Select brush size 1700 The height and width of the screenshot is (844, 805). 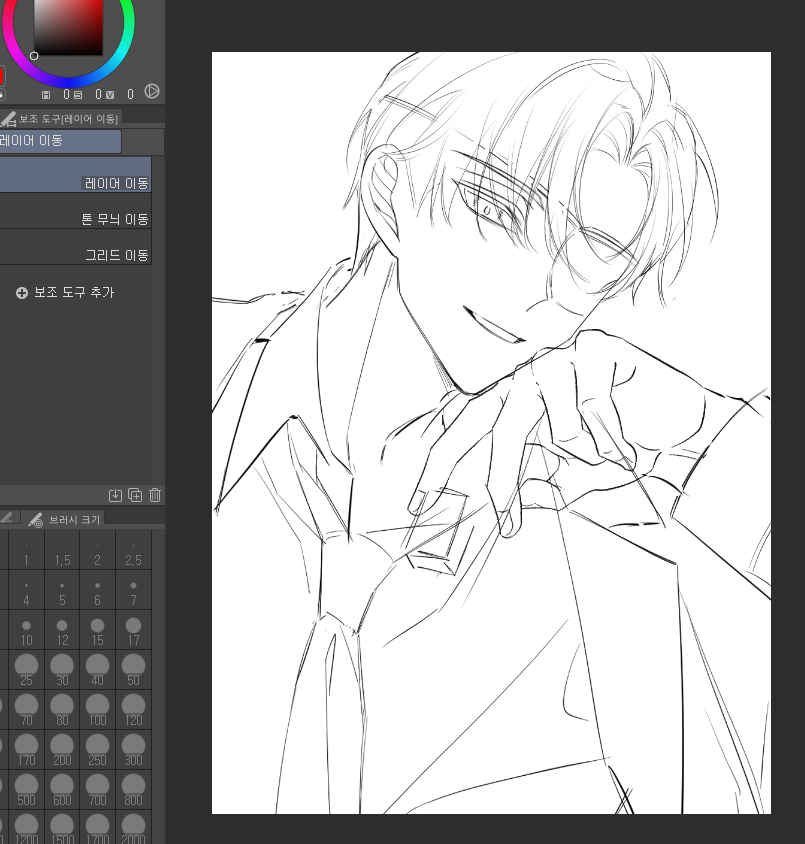97,827
